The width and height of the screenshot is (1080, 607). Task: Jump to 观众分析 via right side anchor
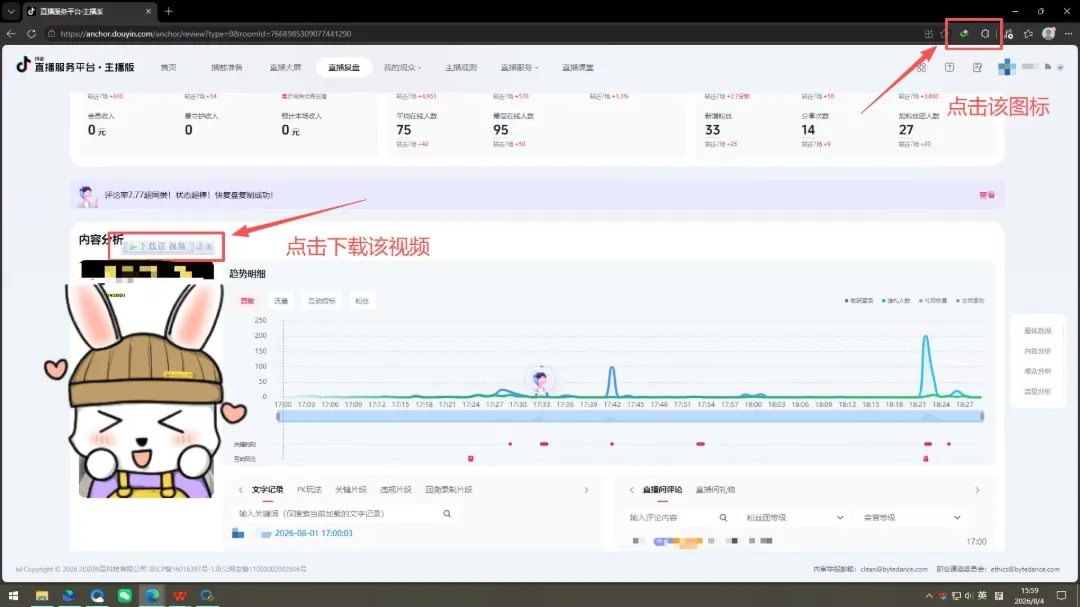click(1037, 371)
